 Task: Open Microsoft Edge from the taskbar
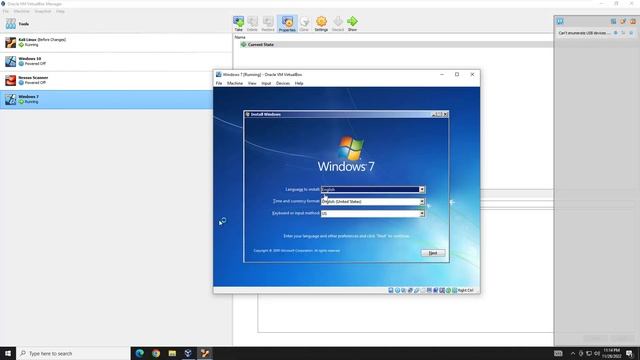click(x=140, y=353)
